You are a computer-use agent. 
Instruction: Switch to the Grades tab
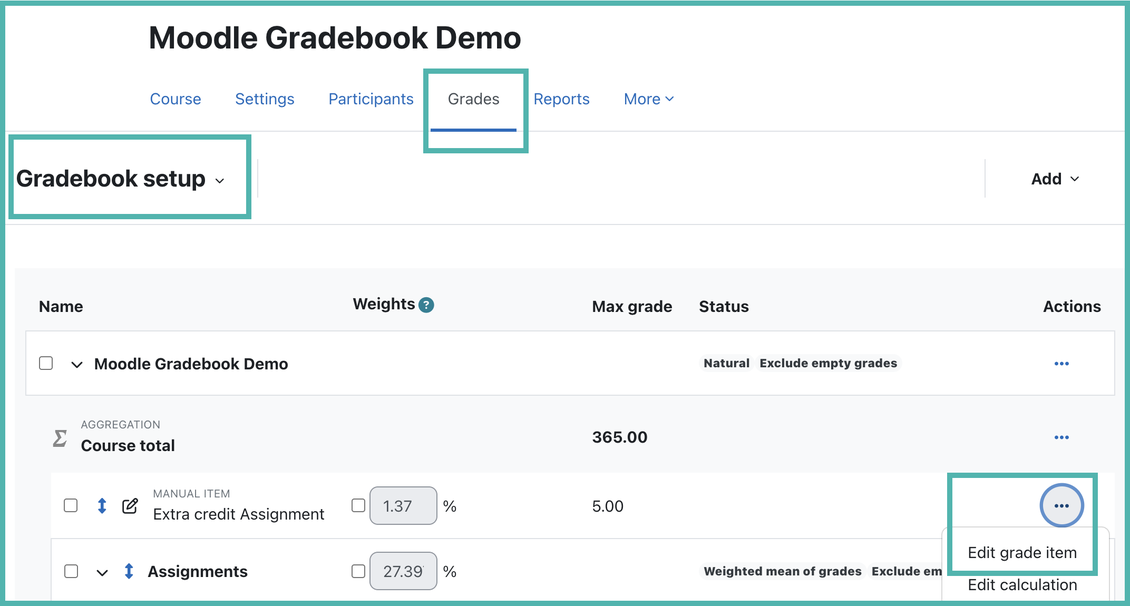coord(473,98)
